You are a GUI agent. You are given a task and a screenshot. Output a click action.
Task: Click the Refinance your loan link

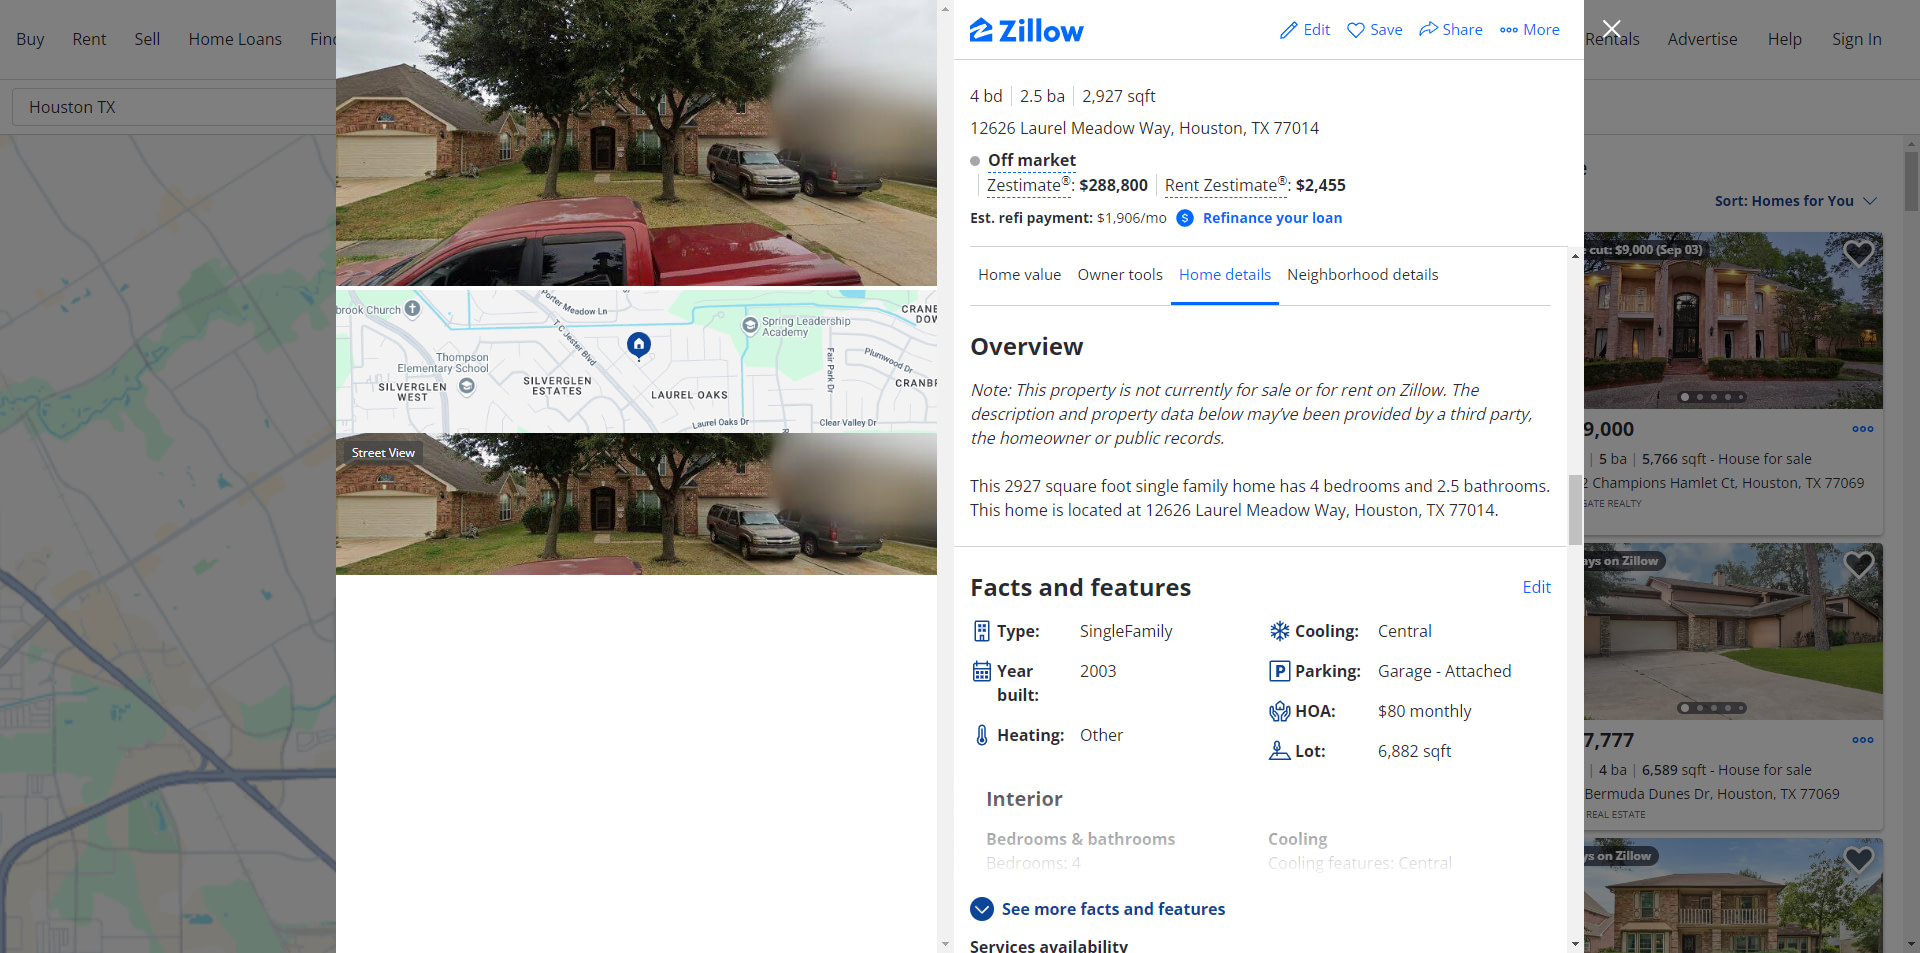pyautogui.click(x=1272, y=218)
